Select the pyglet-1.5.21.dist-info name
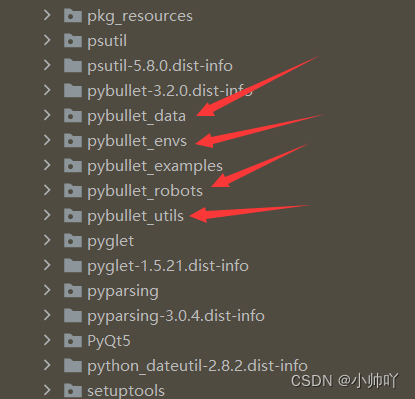 tap(168, 266)
